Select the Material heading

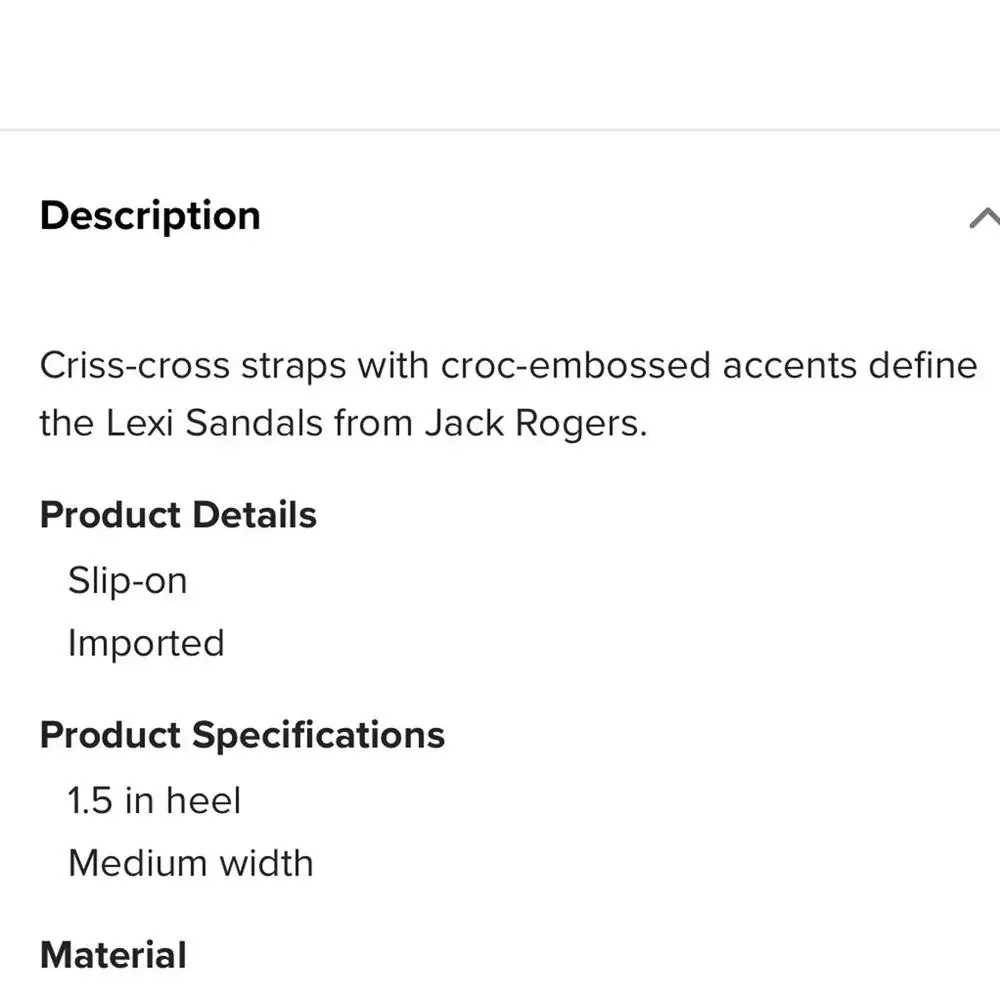113,955
